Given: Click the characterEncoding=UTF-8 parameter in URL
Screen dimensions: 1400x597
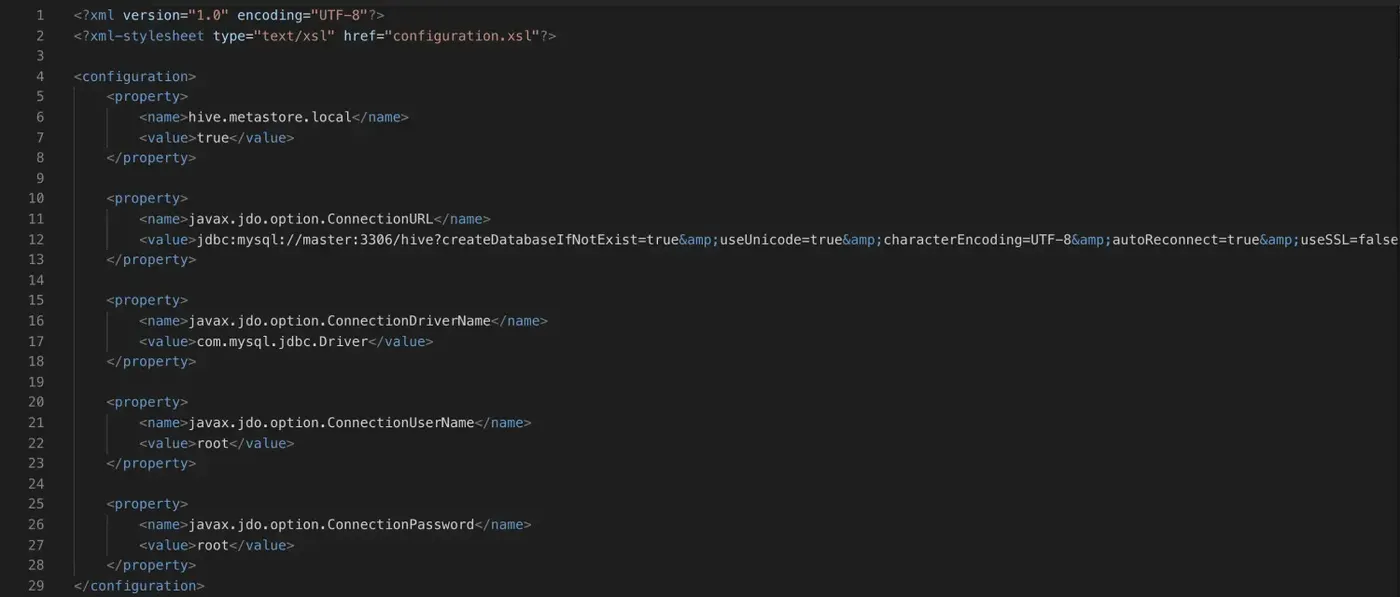Looking at the screenshot, I should pos(977,239).
